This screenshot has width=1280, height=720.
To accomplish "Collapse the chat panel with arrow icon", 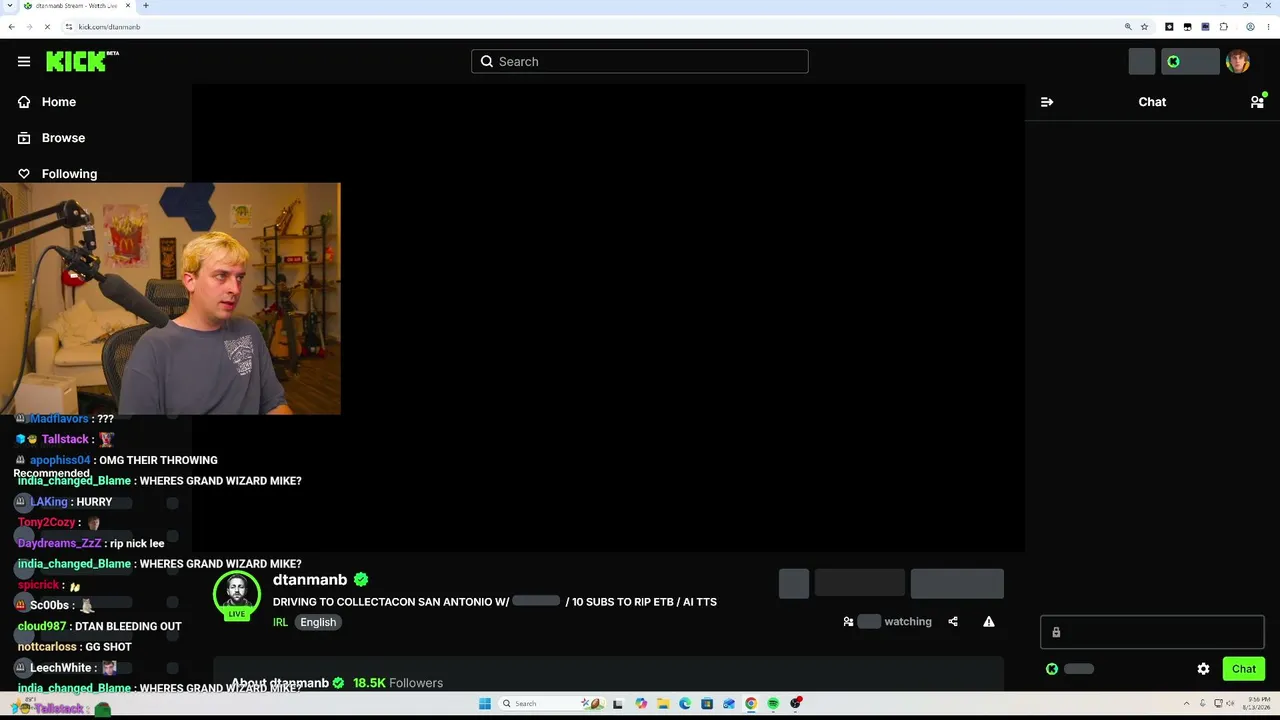I will tap(1047, 102).
